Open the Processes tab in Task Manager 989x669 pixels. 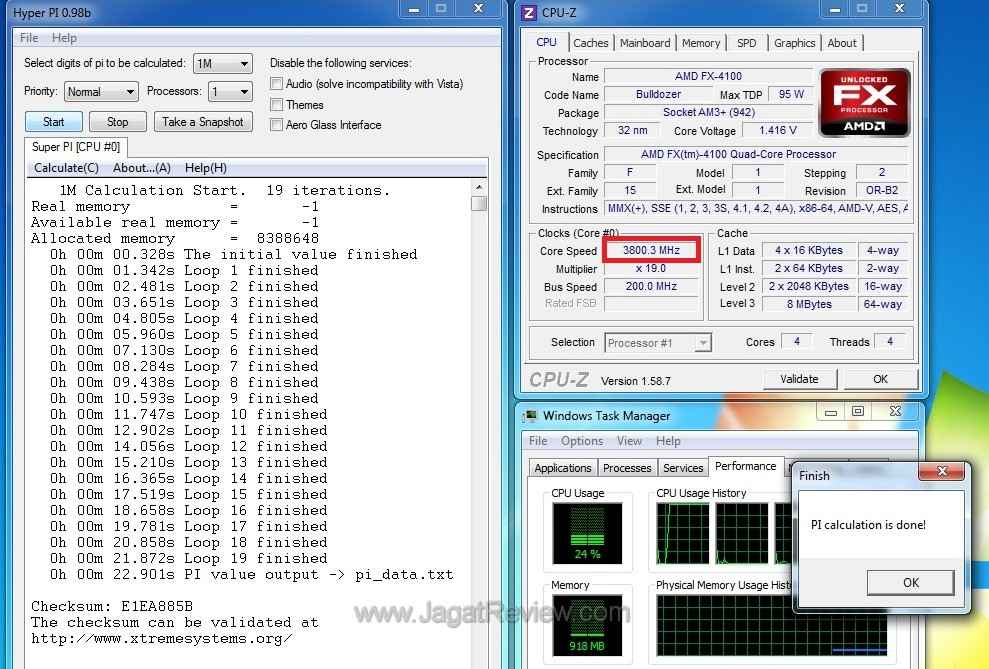click(627, 468)
